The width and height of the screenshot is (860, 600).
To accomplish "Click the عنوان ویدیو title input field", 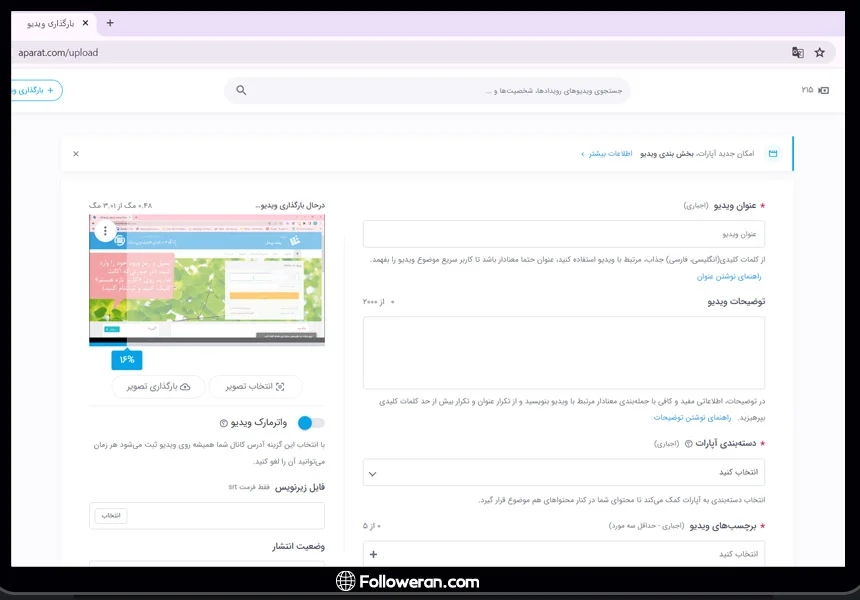I will [x=563, y=234].
